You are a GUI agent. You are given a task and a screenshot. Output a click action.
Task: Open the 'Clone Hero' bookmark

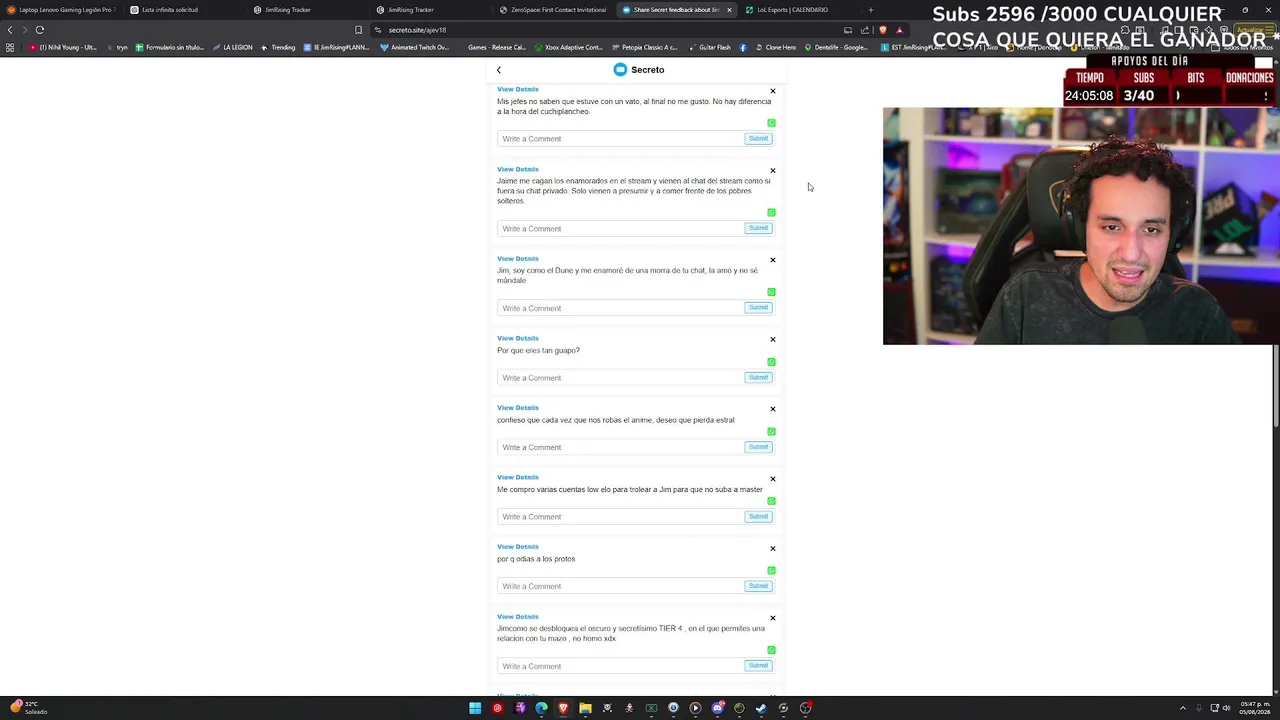[x=774, y=48]
